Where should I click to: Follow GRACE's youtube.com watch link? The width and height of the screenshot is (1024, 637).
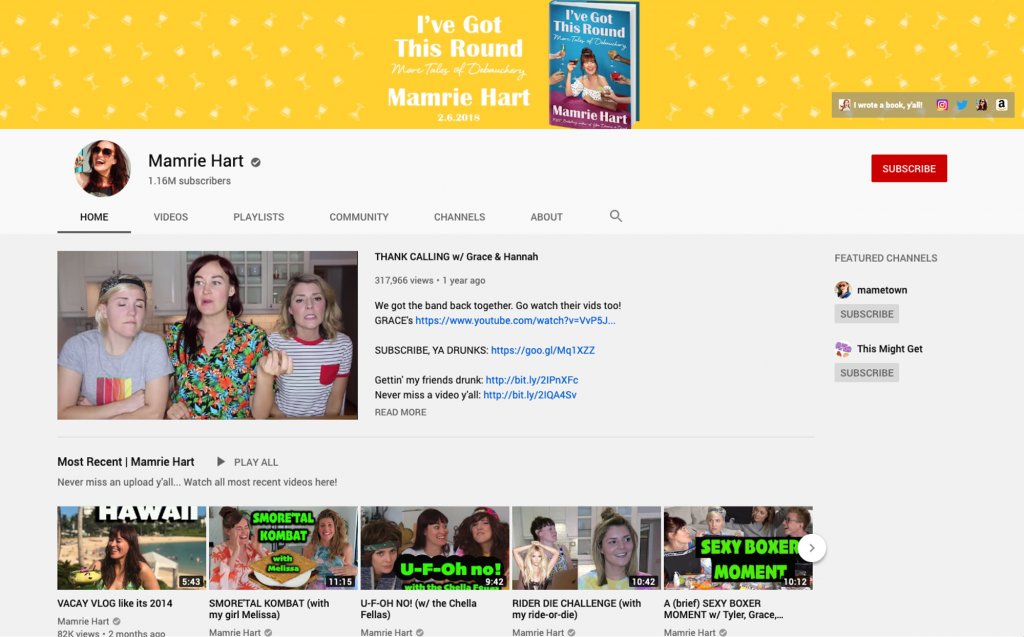click(515, 320)
